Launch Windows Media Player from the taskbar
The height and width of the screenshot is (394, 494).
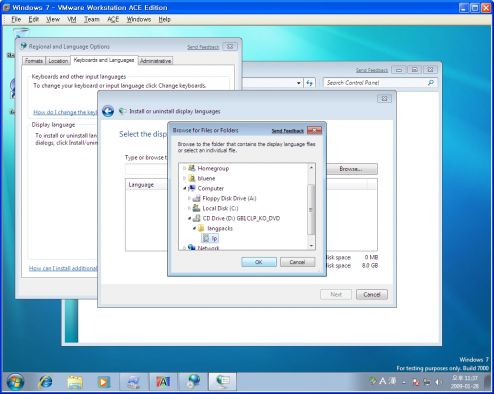coord(103,382)
